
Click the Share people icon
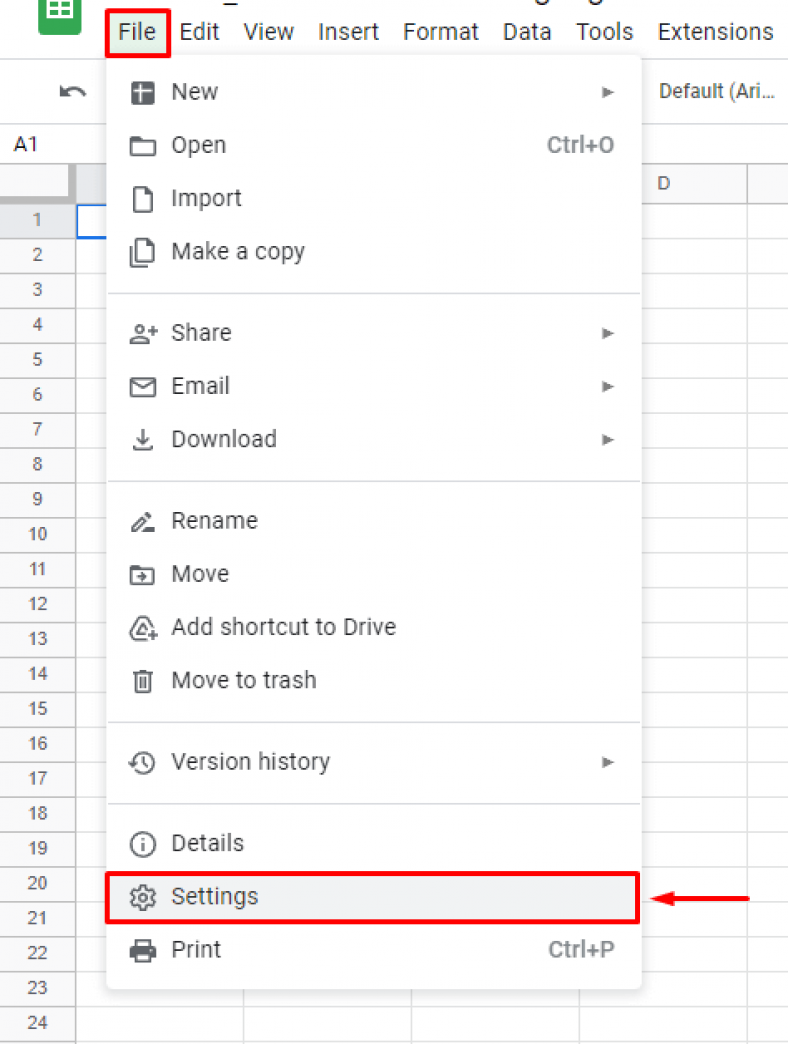[142, 333]
